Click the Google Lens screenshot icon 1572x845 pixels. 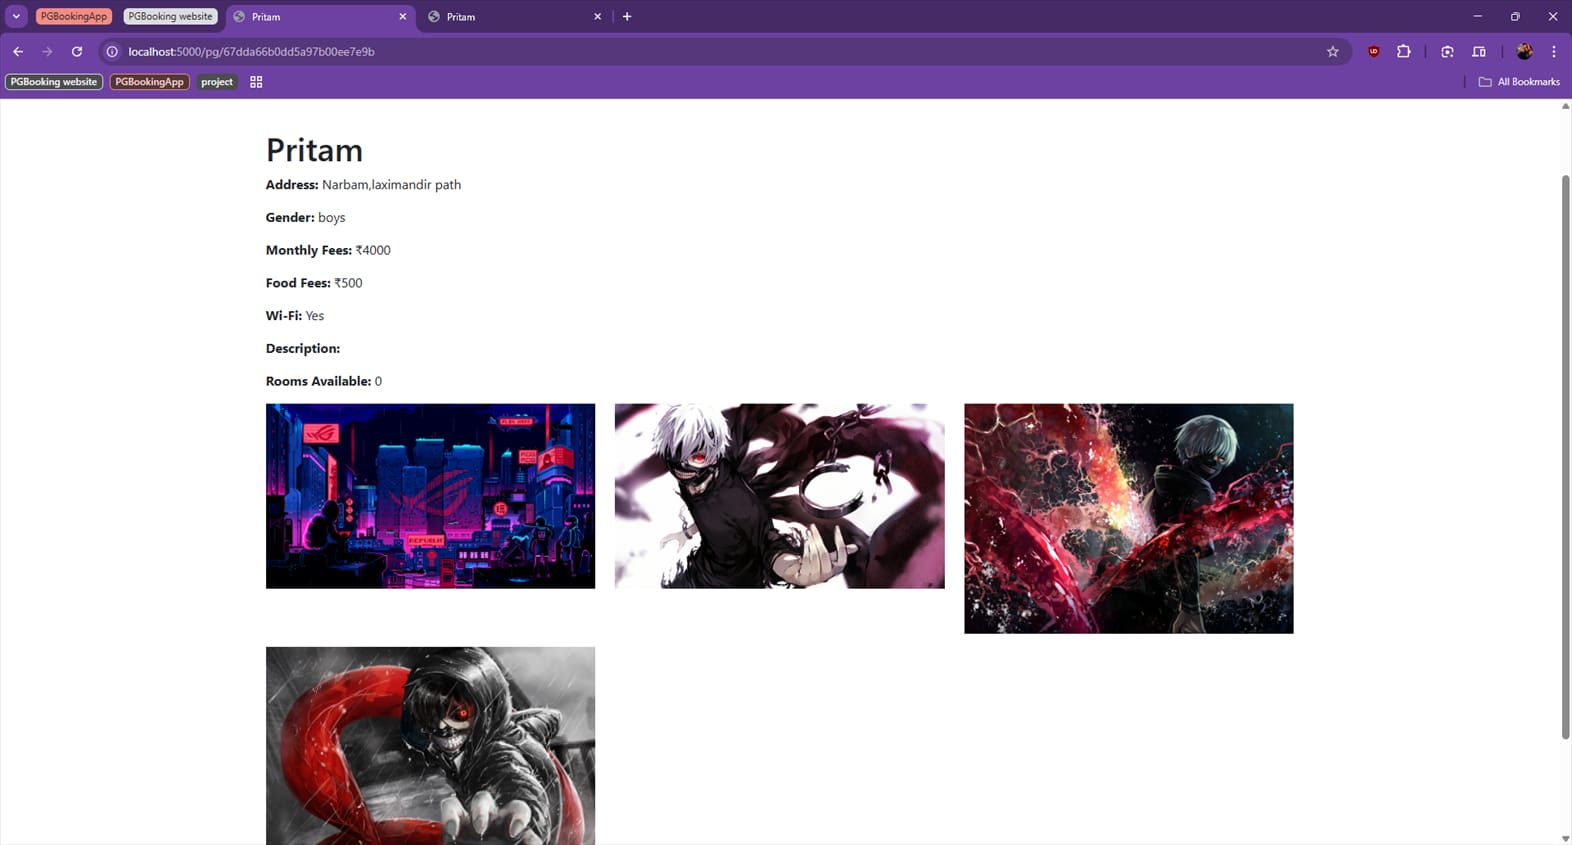click(1447, 51)
